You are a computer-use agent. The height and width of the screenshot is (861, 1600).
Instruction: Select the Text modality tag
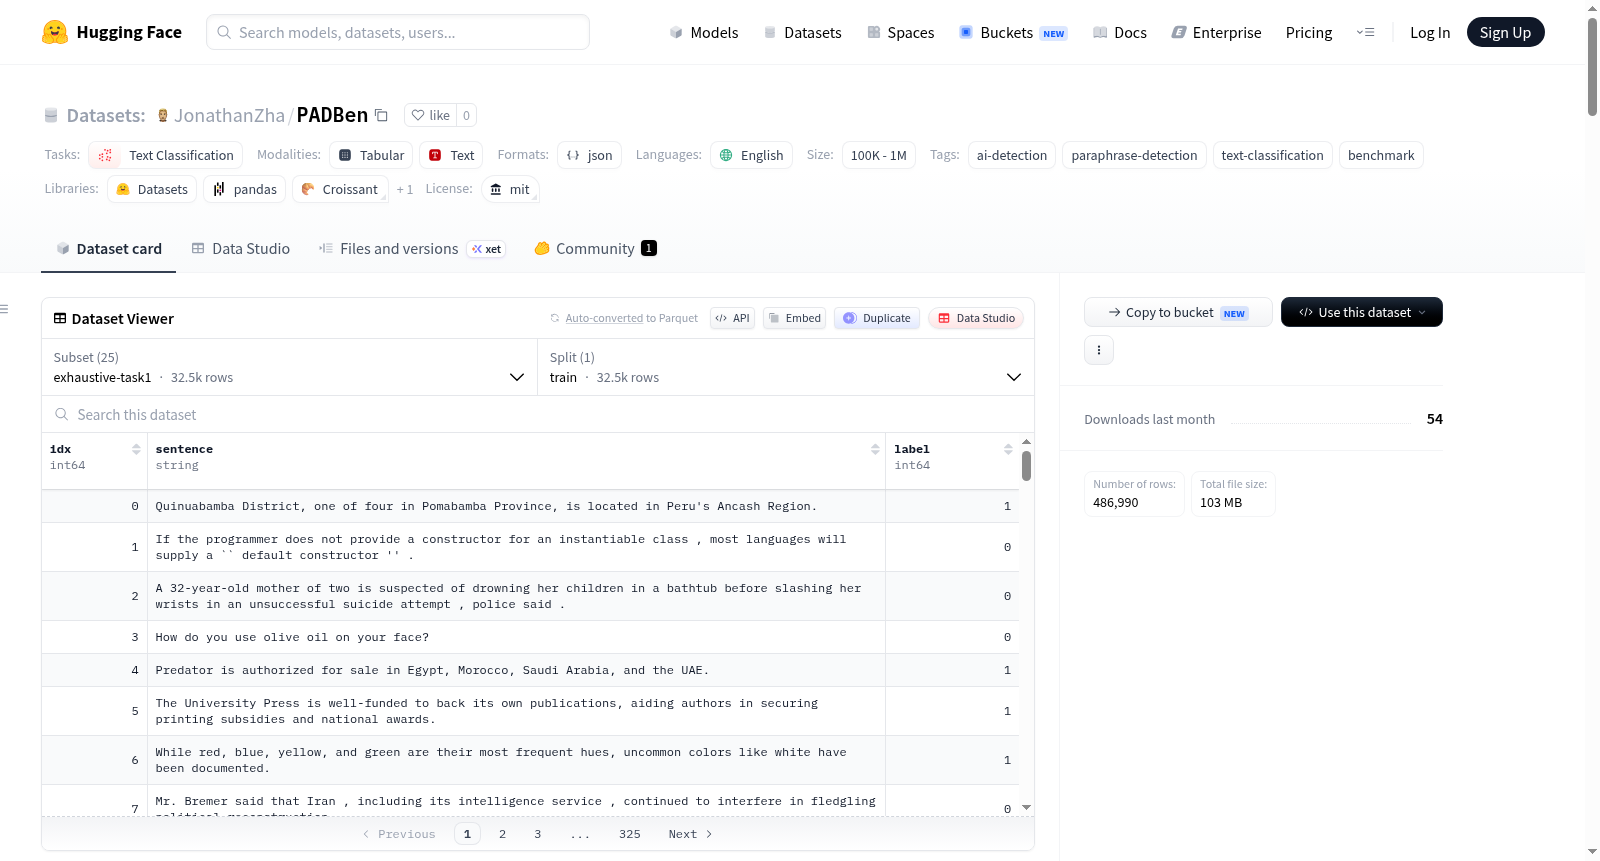(451, 155)
